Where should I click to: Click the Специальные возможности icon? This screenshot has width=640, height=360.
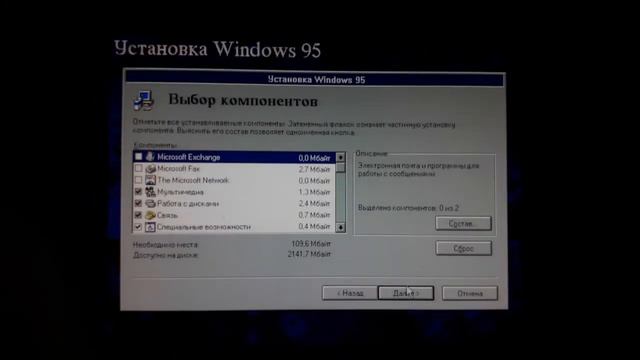point(150,227)
